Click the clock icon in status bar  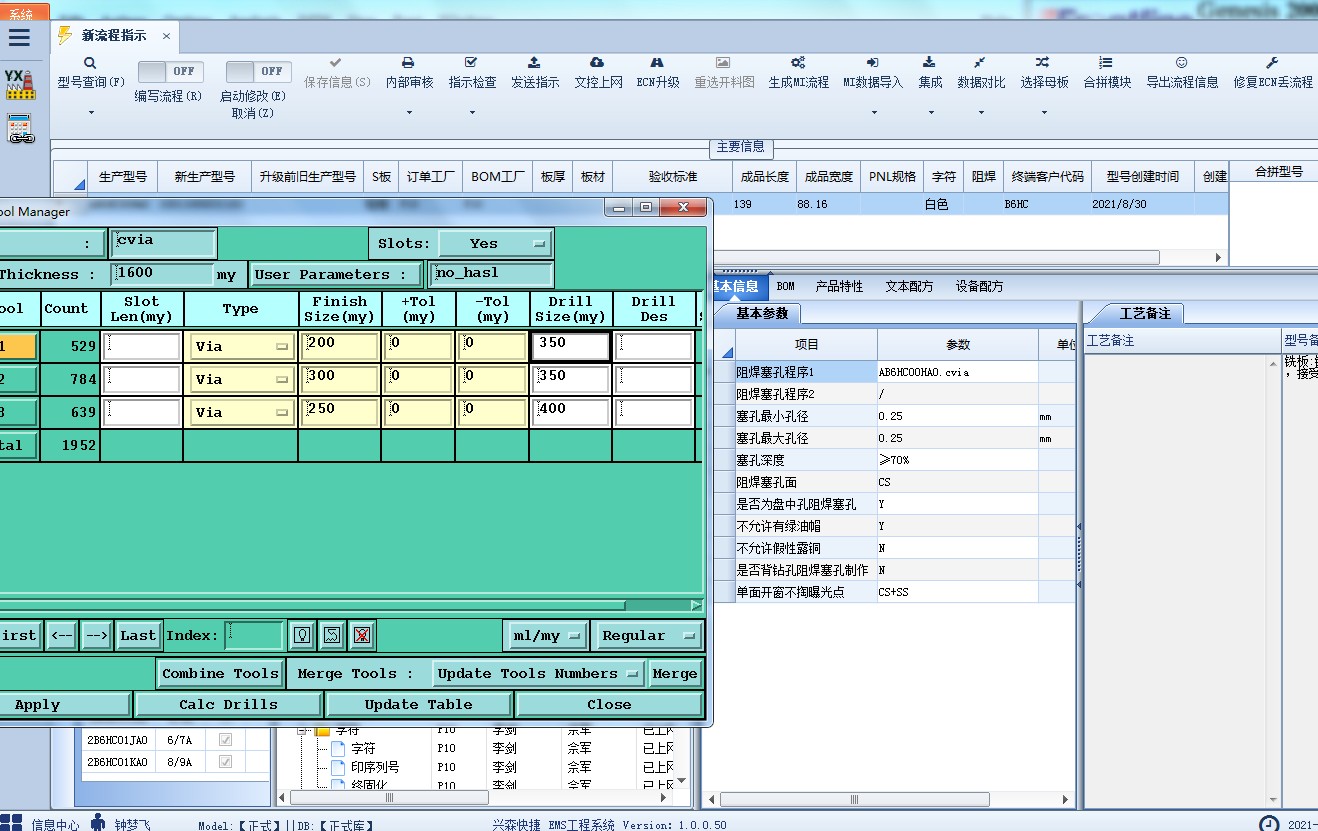[x=1268, y=824]
